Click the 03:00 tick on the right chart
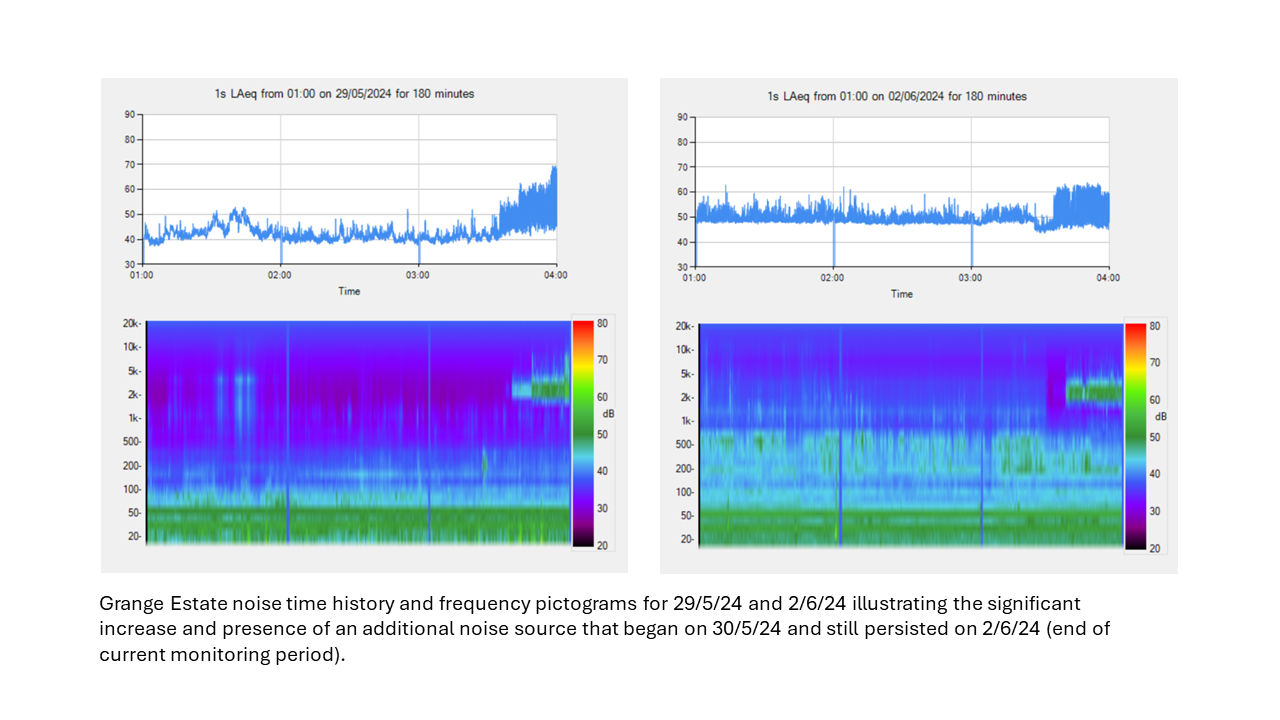This screenshot has height=720, width=1280. click(x=970, y=277)
